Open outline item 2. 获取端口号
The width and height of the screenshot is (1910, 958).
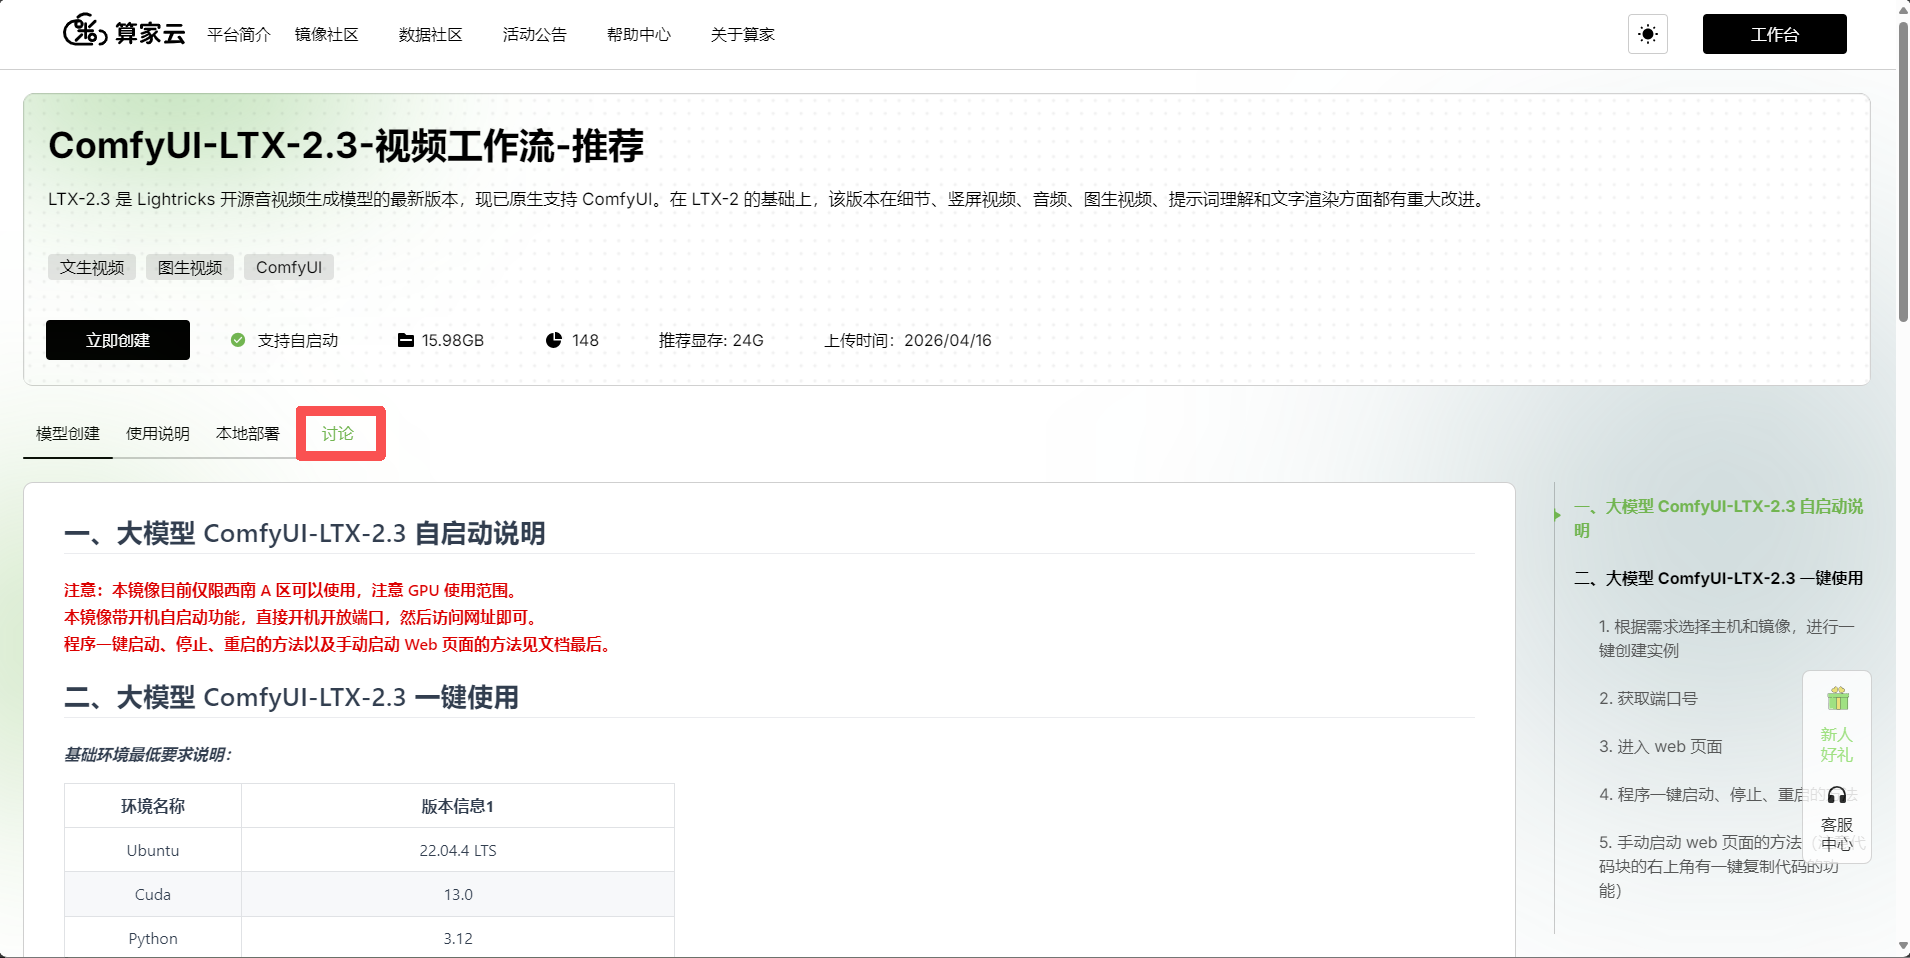click(1648, 698)
